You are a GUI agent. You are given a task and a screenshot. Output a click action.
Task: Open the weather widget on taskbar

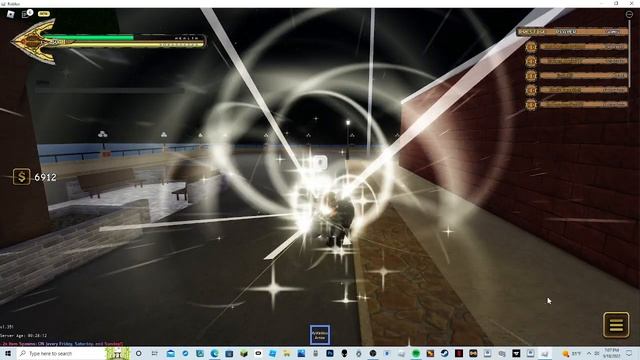pos(571,353)
